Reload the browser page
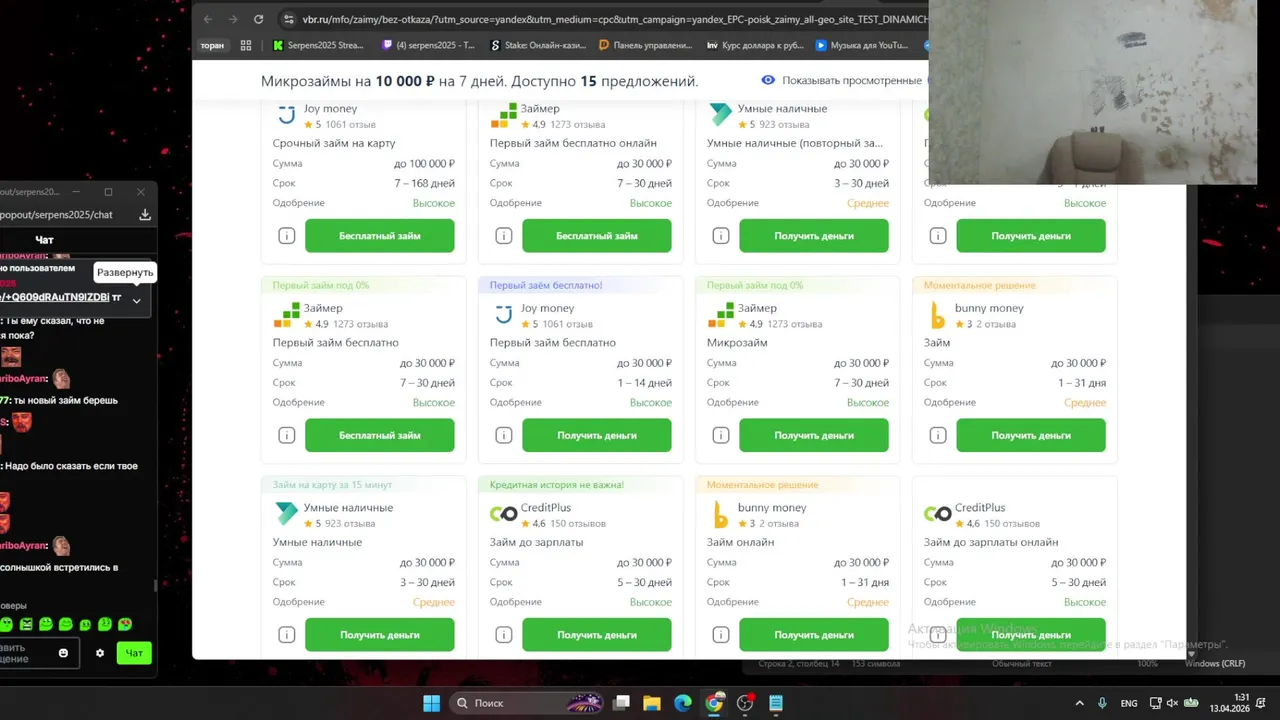 pyautogui.click(x=258, y=19)
